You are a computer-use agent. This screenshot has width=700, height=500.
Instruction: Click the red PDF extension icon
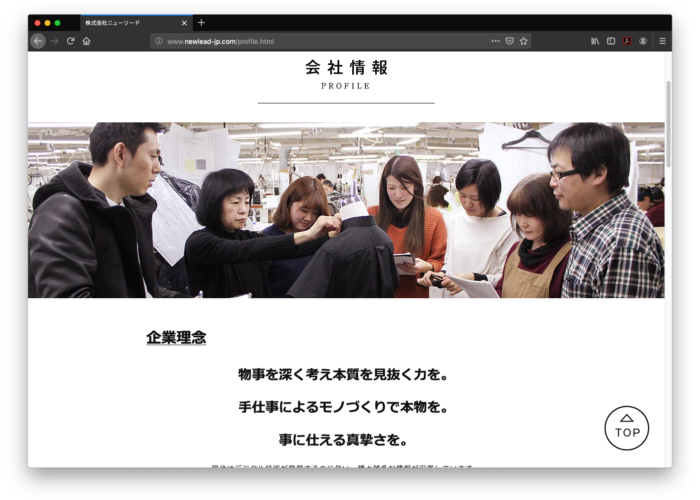point(627,41)
